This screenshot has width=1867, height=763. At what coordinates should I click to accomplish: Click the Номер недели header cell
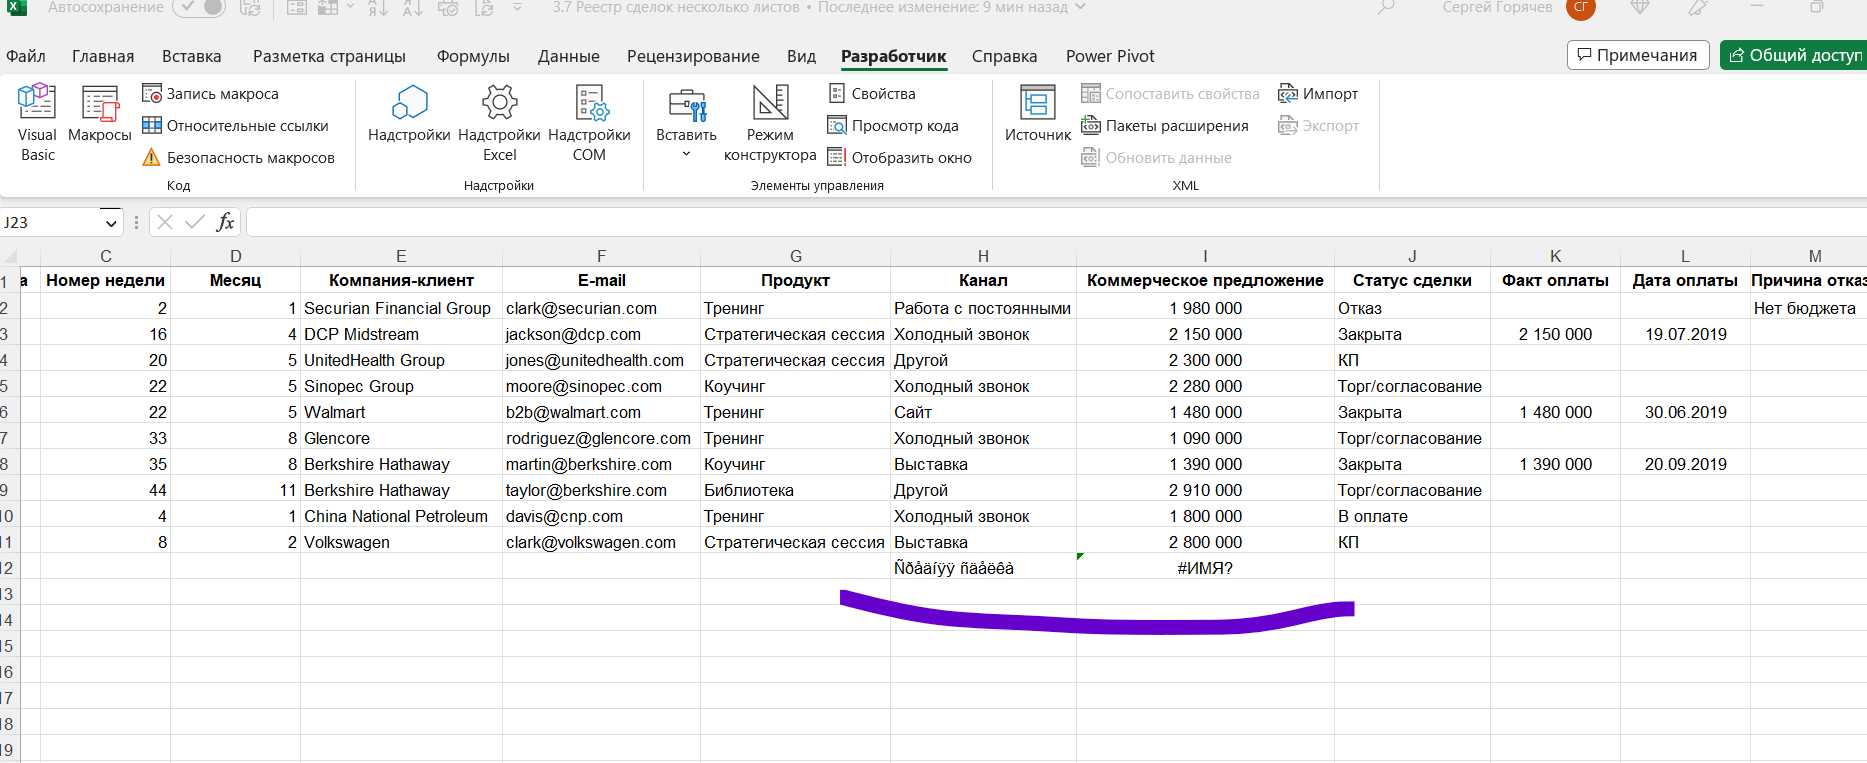point(106,281)
